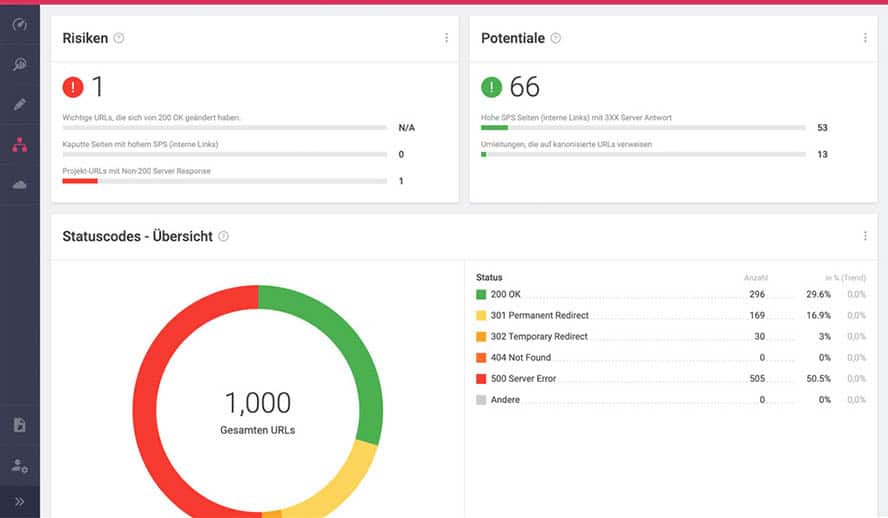Click the help icon next to Potentiale

[x=556, y=38]
